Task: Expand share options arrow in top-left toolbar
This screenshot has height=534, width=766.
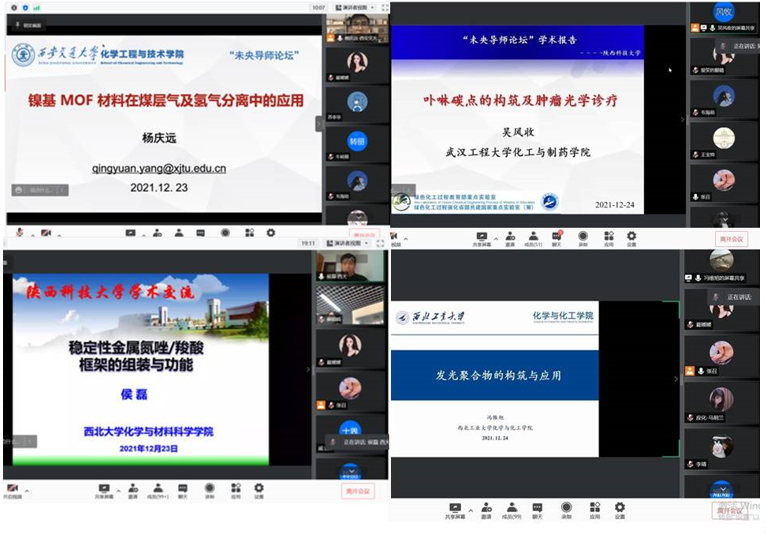Action: 144,235
